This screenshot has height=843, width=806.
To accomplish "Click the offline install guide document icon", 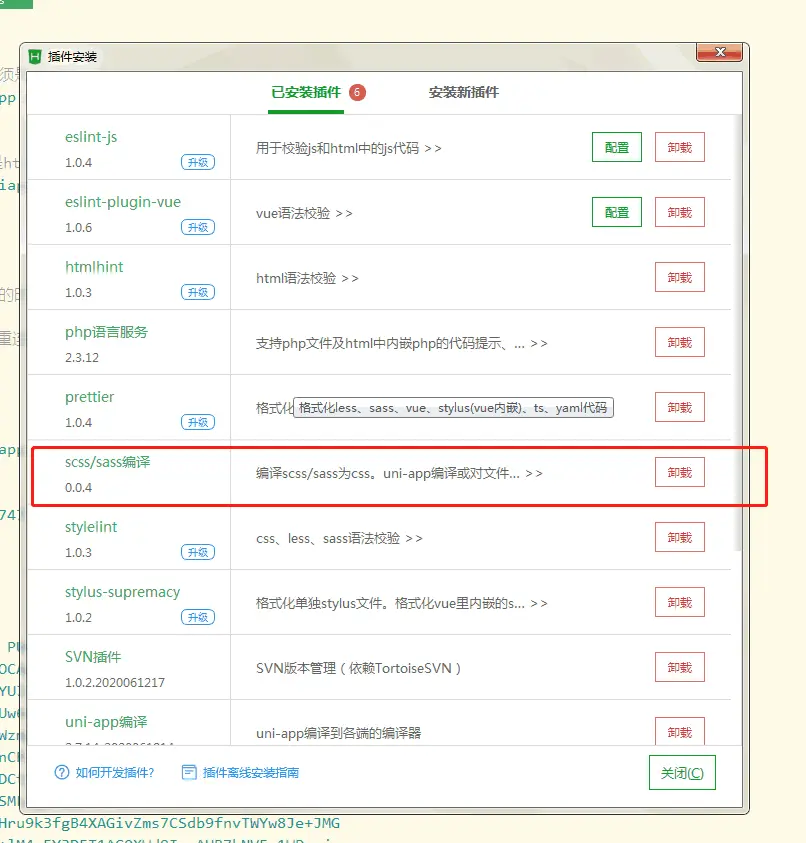I will 189,772.
